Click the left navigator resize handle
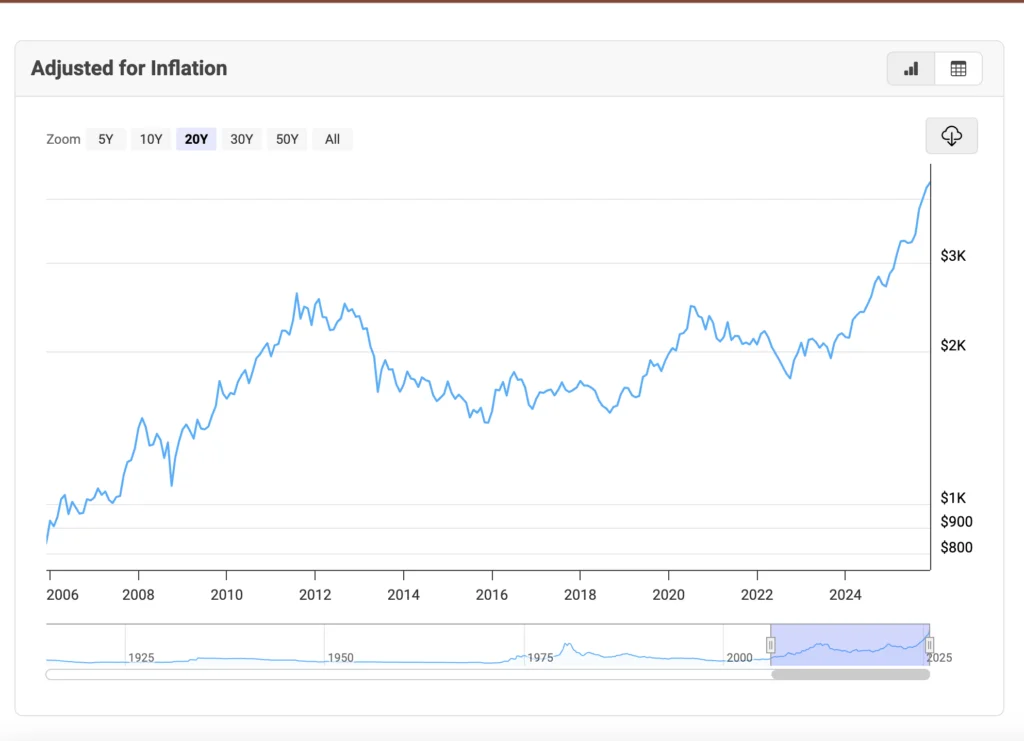 (x=771, y=646)
